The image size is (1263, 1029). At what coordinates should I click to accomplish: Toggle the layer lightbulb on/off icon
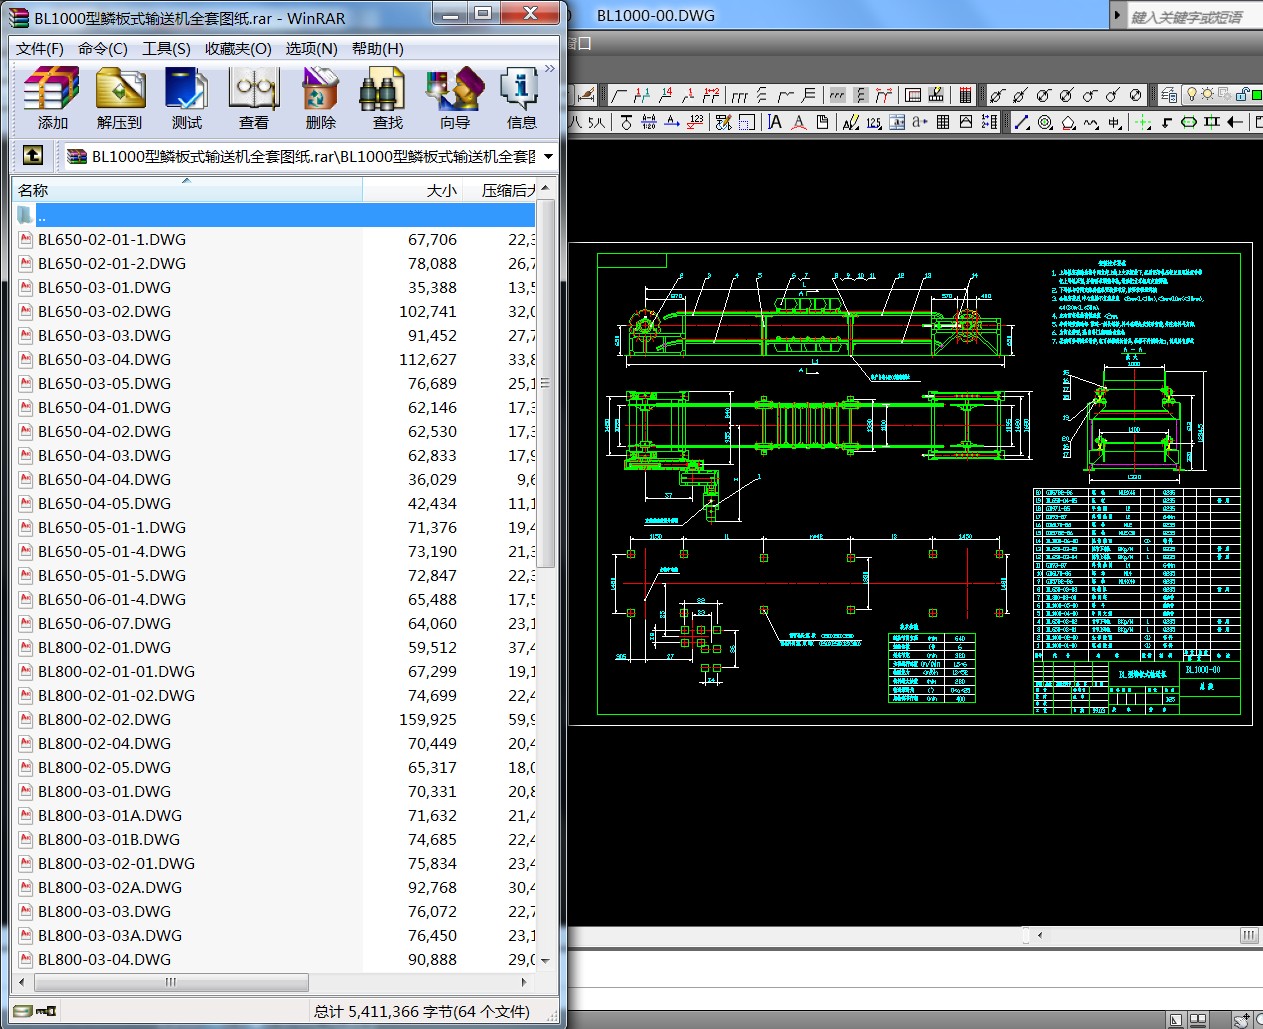(1191, 94)
